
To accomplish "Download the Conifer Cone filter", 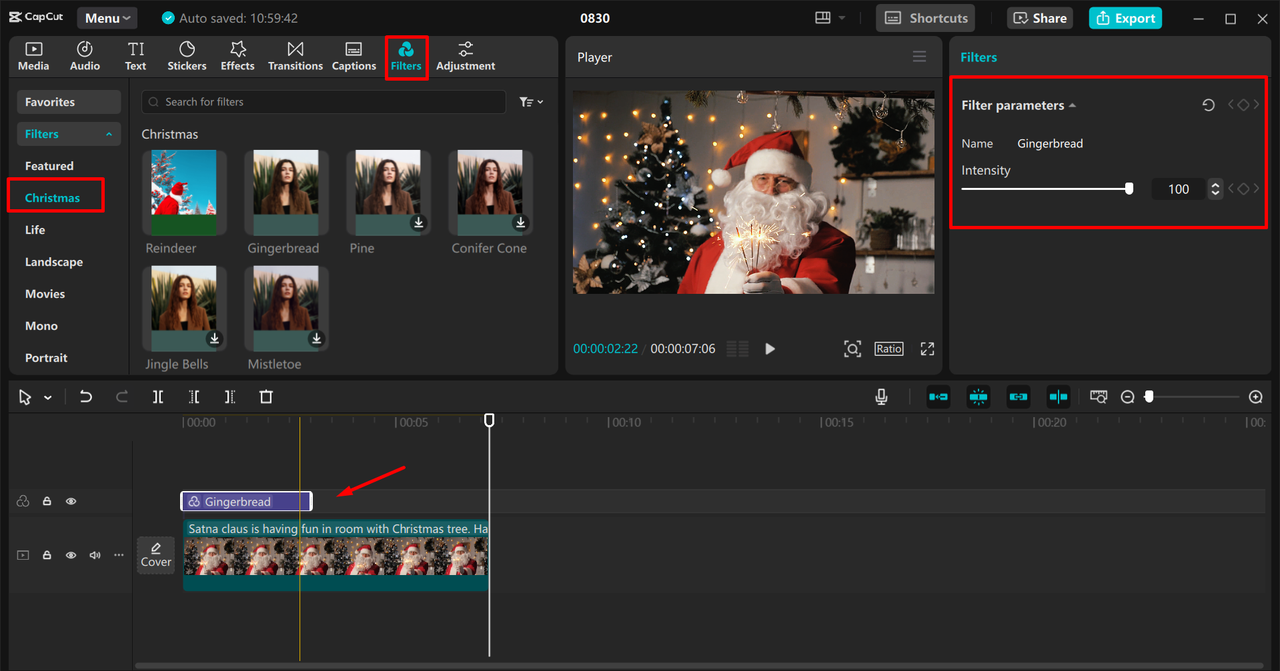I will point(520,223).
